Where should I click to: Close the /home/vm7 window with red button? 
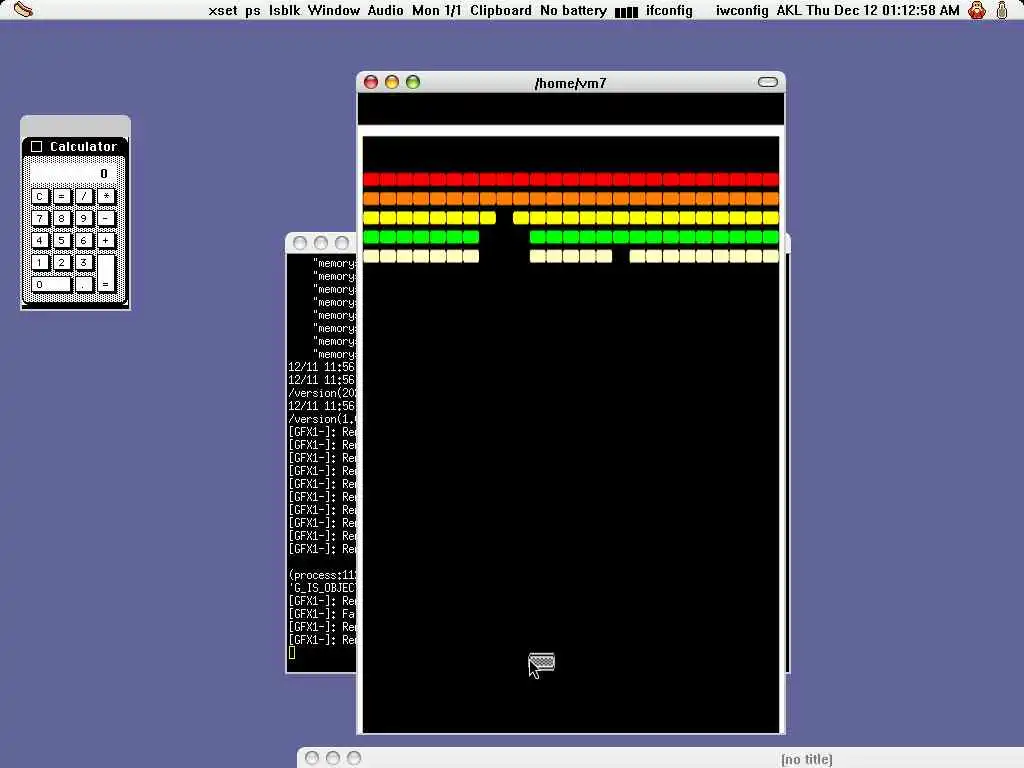pos(371,82)
